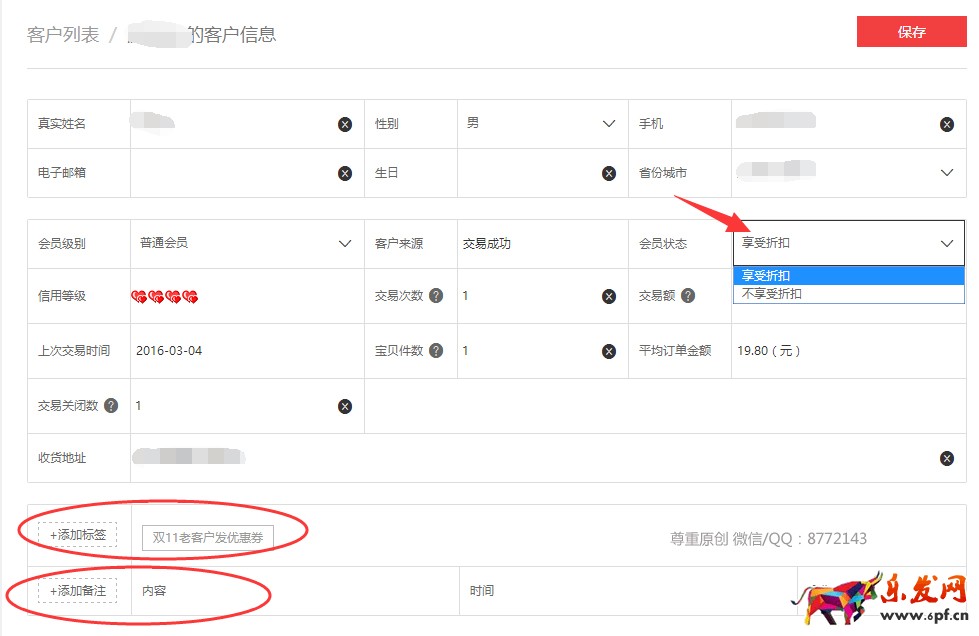Click the +添加标签 button
Screen dimensions: 979x636
(78, 535)
